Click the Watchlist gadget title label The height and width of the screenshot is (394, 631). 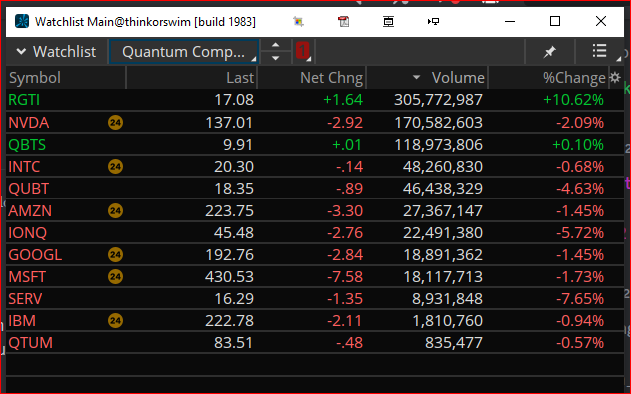pos(64,52)
